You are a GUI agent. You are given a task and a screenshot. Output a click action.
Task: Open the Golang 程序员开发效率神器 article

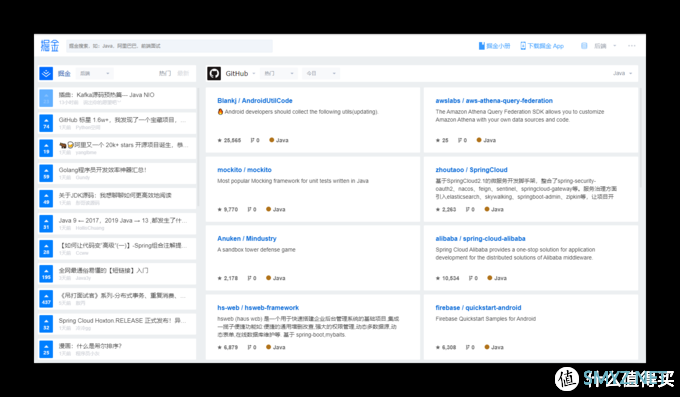tap(103, 170)
